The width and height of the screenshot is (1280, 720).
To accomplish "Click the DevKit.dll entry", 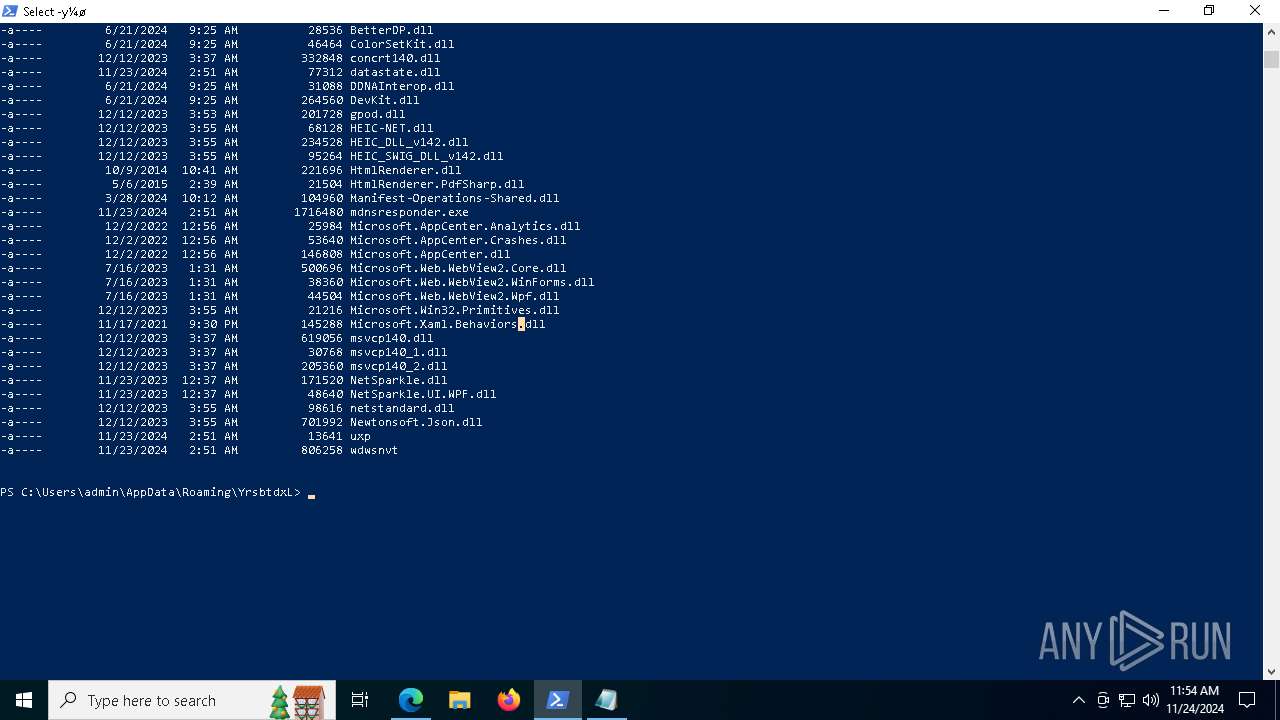I will [384, 100].
